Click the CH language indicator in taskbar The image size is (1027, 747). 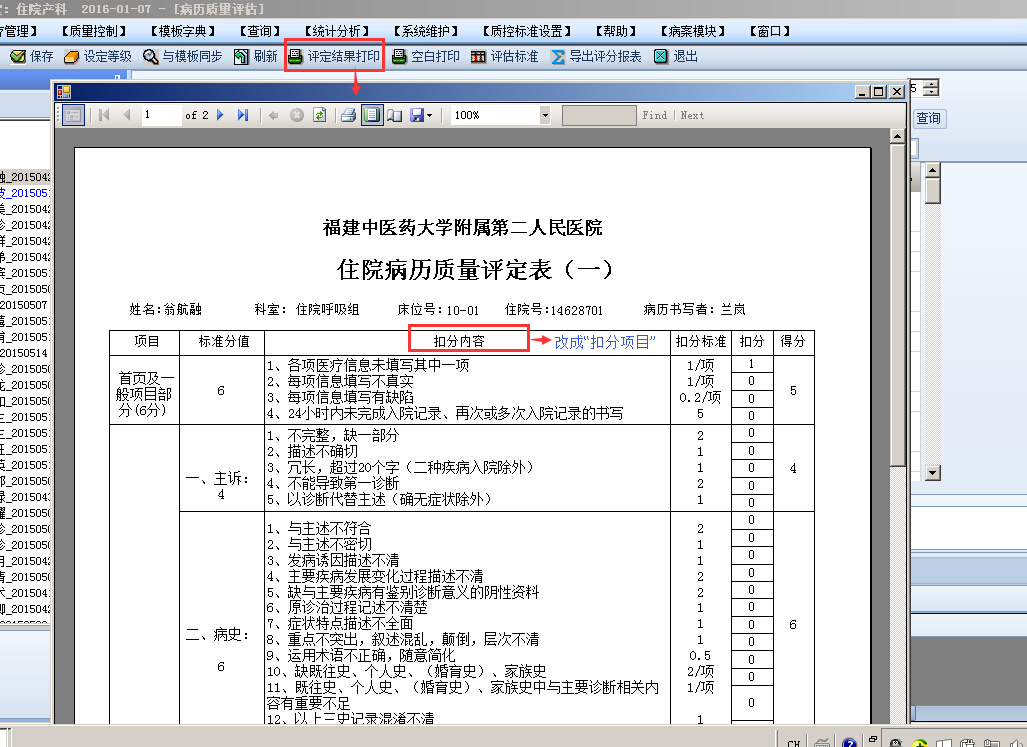tap(794, 742)
